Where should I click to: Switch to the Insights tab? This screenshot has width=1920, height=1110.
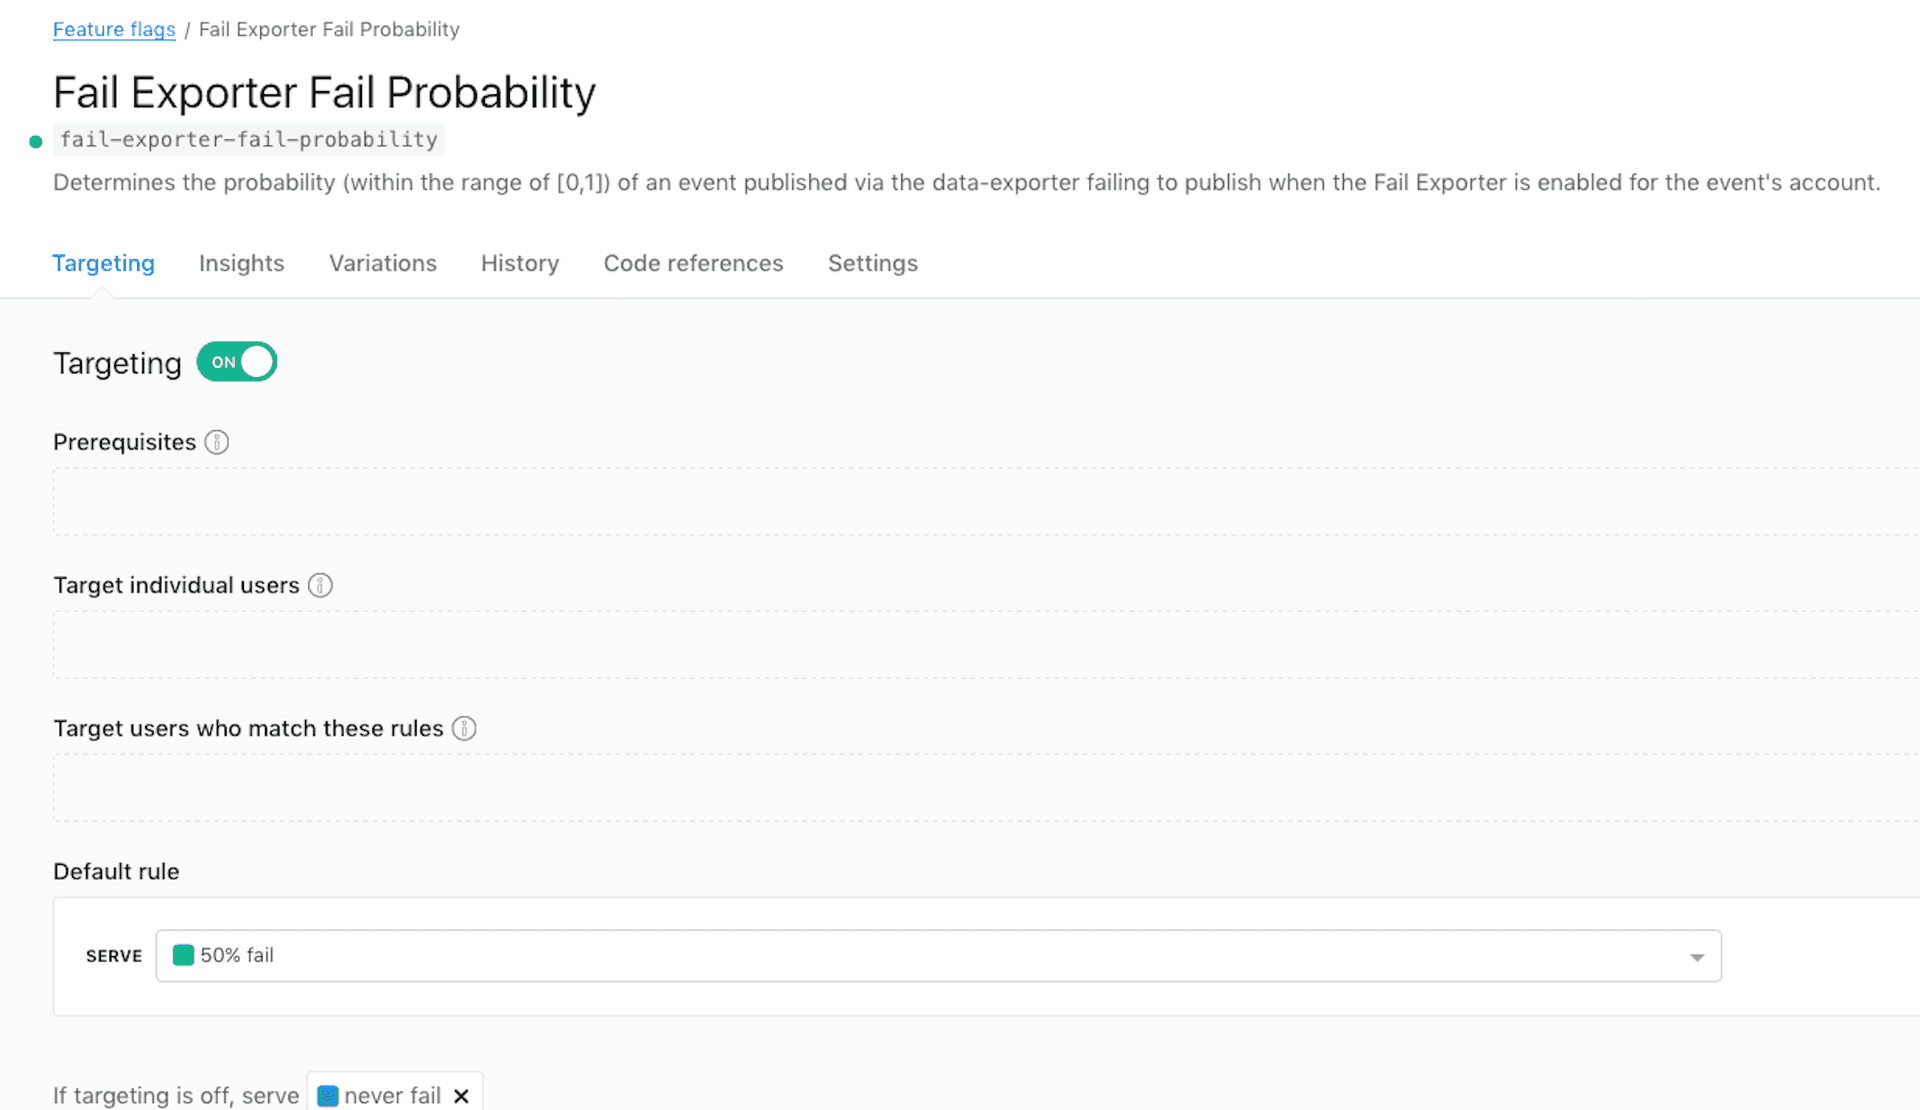click(241, 263)
